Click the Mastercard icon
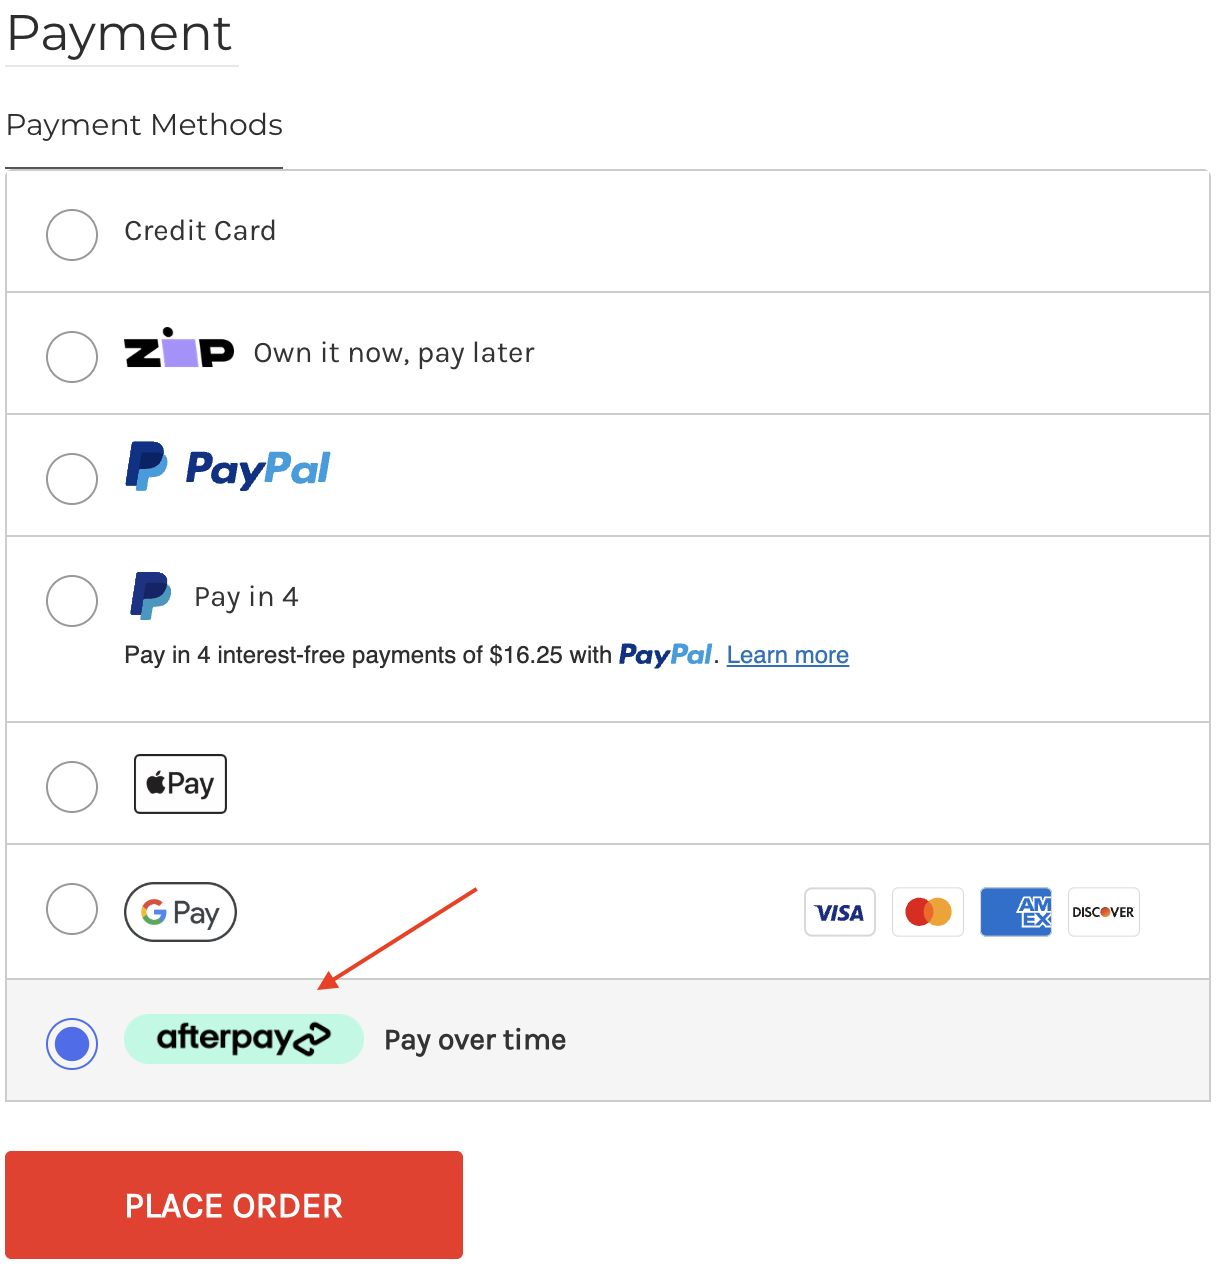Viewport: 1222px width, 1272px height. click(x=927, y=911)
